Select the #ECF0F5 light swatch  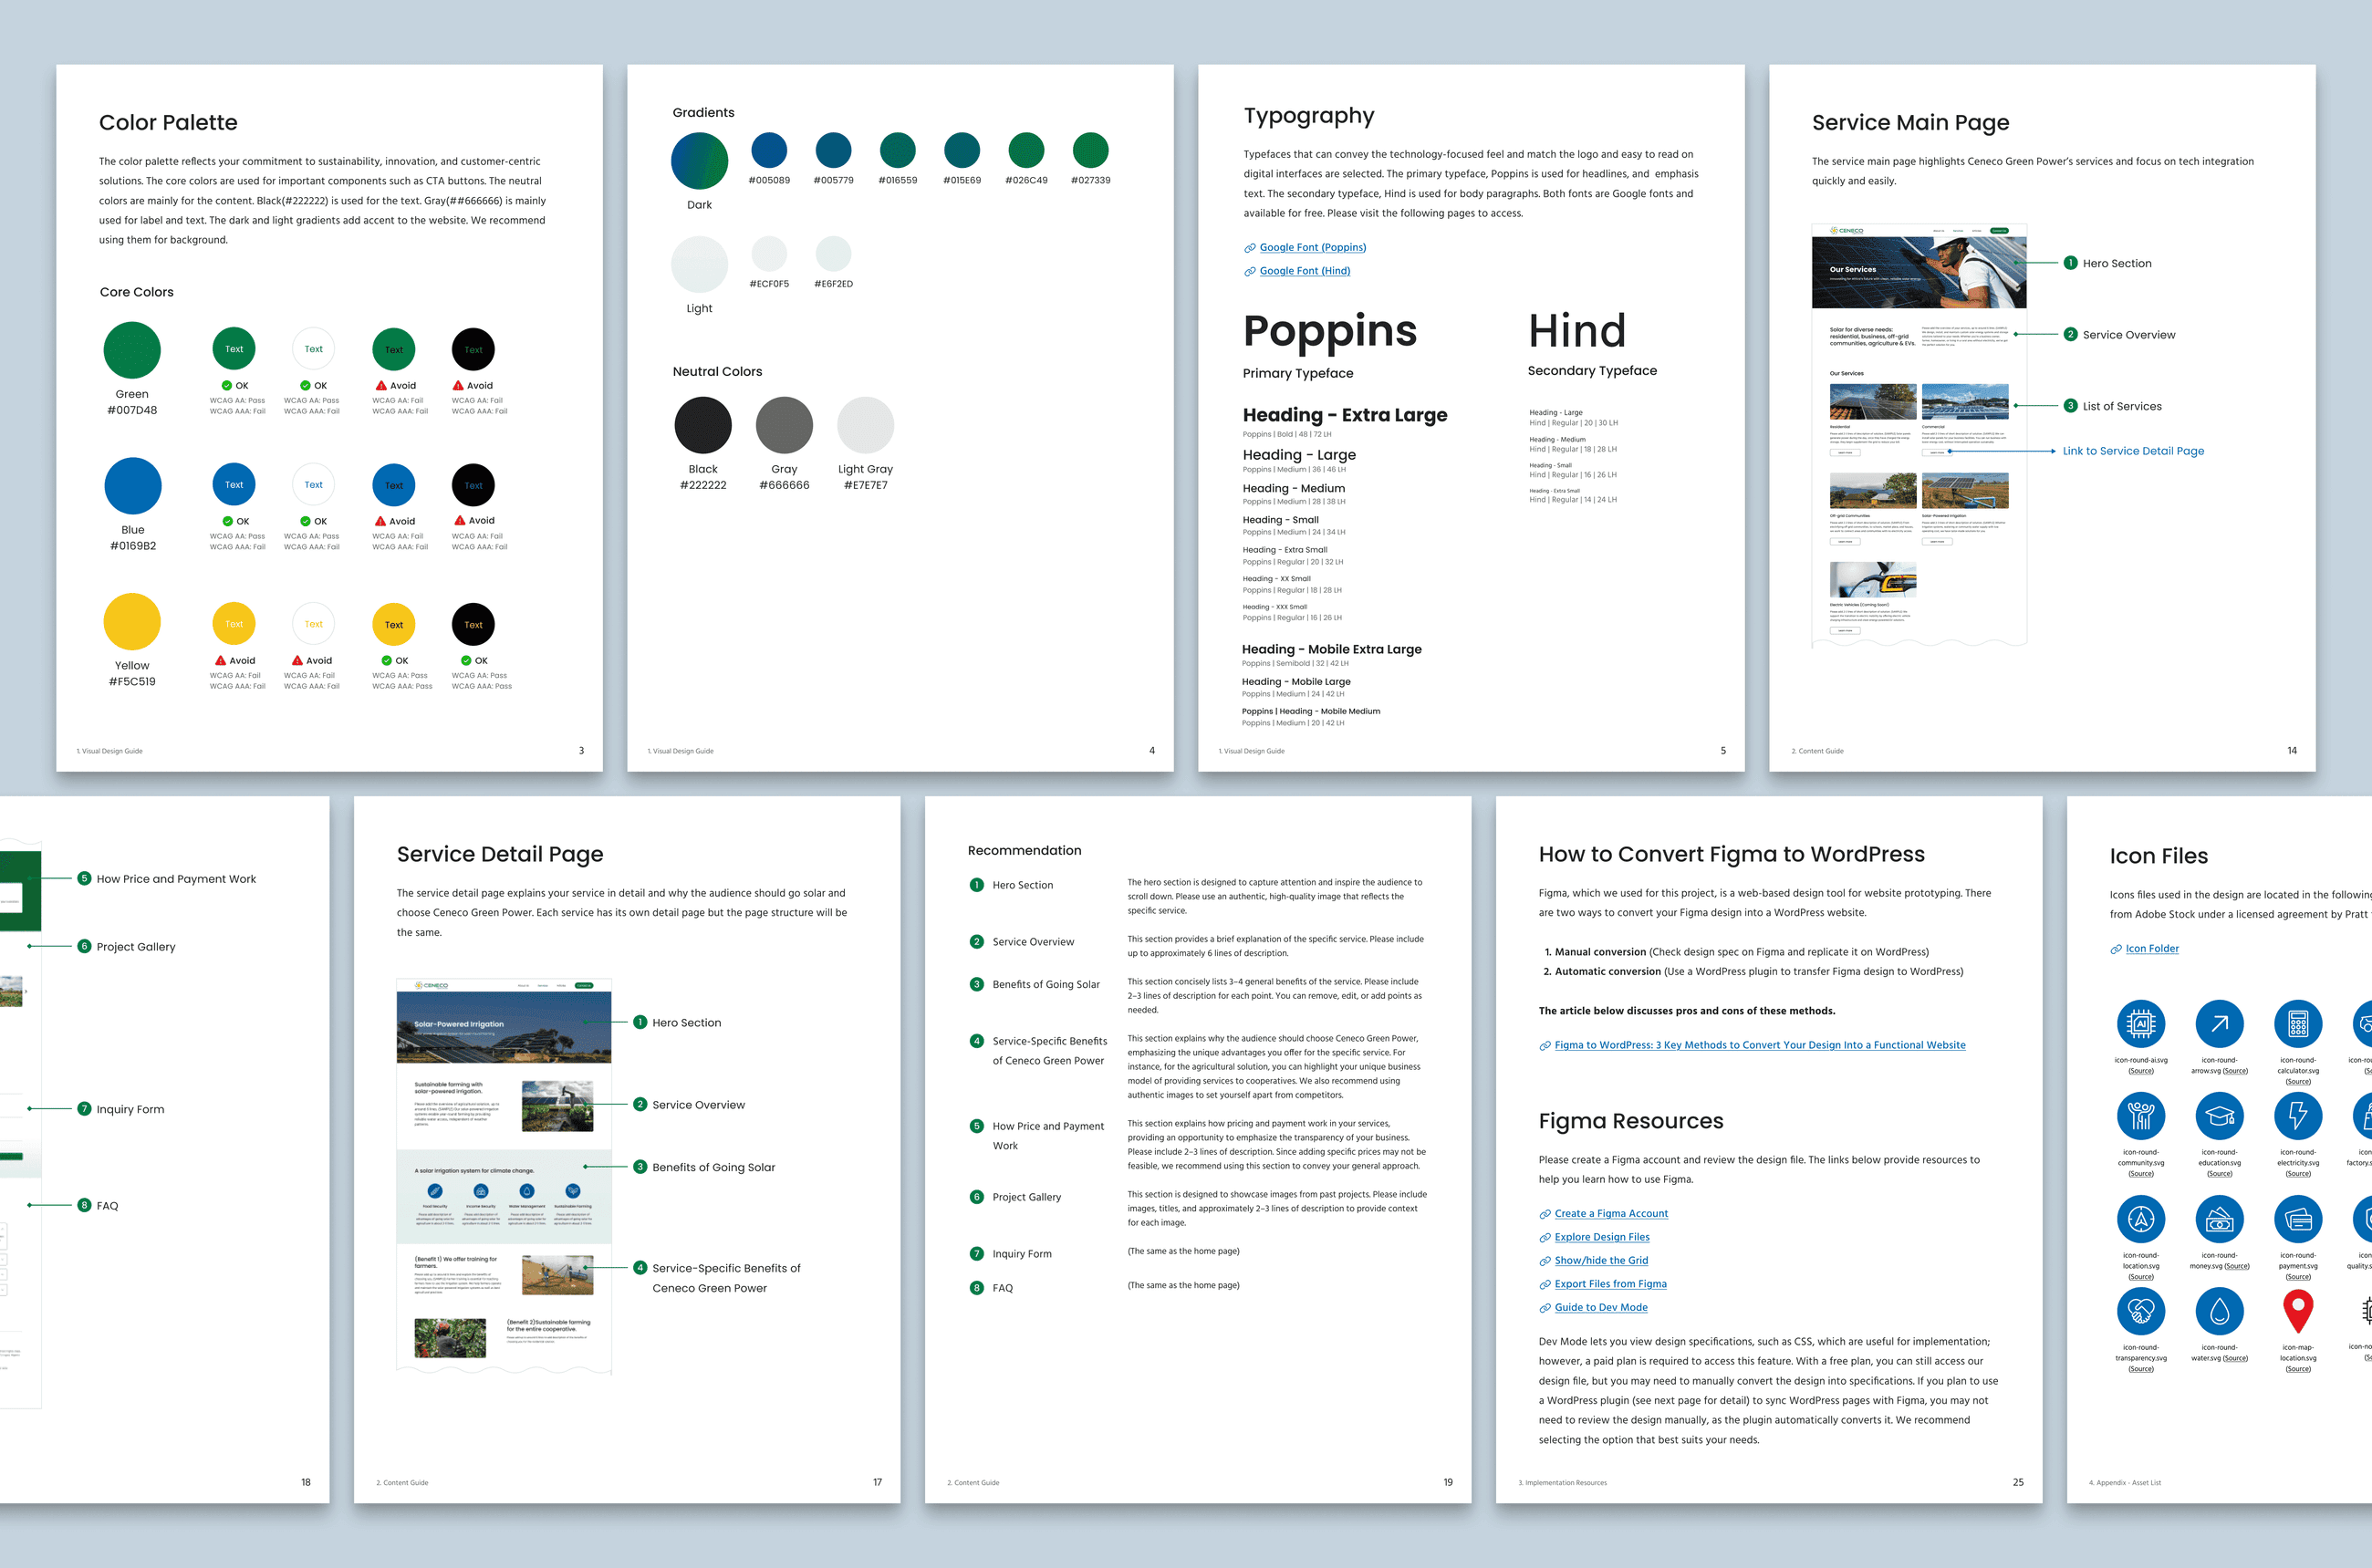pos(769,254)
